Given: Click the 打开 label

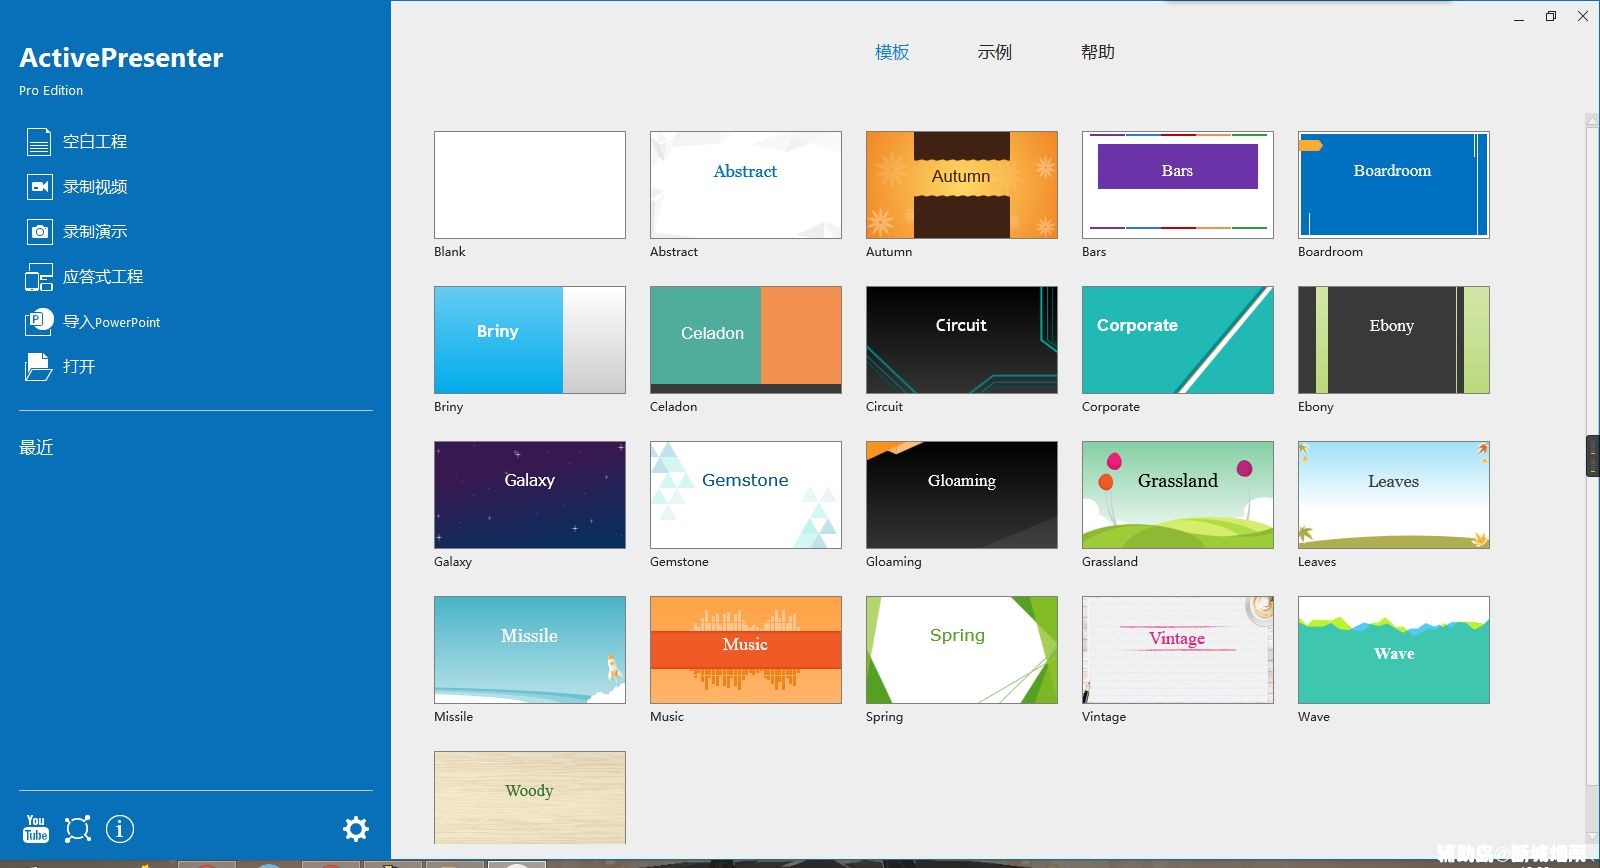Looking at the screenshot, I should pos(79,367).
